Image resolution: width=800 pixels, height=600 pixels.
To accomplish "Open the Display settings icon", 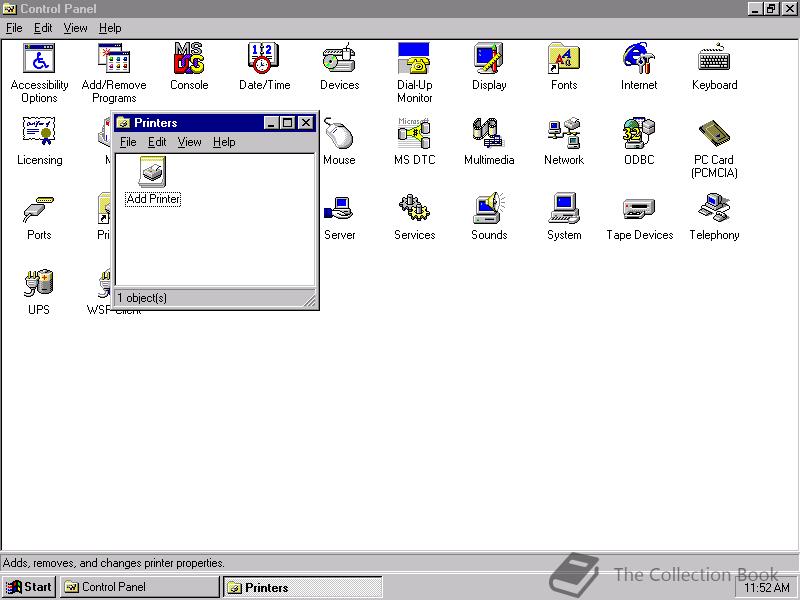I will [x=489, y=67].
